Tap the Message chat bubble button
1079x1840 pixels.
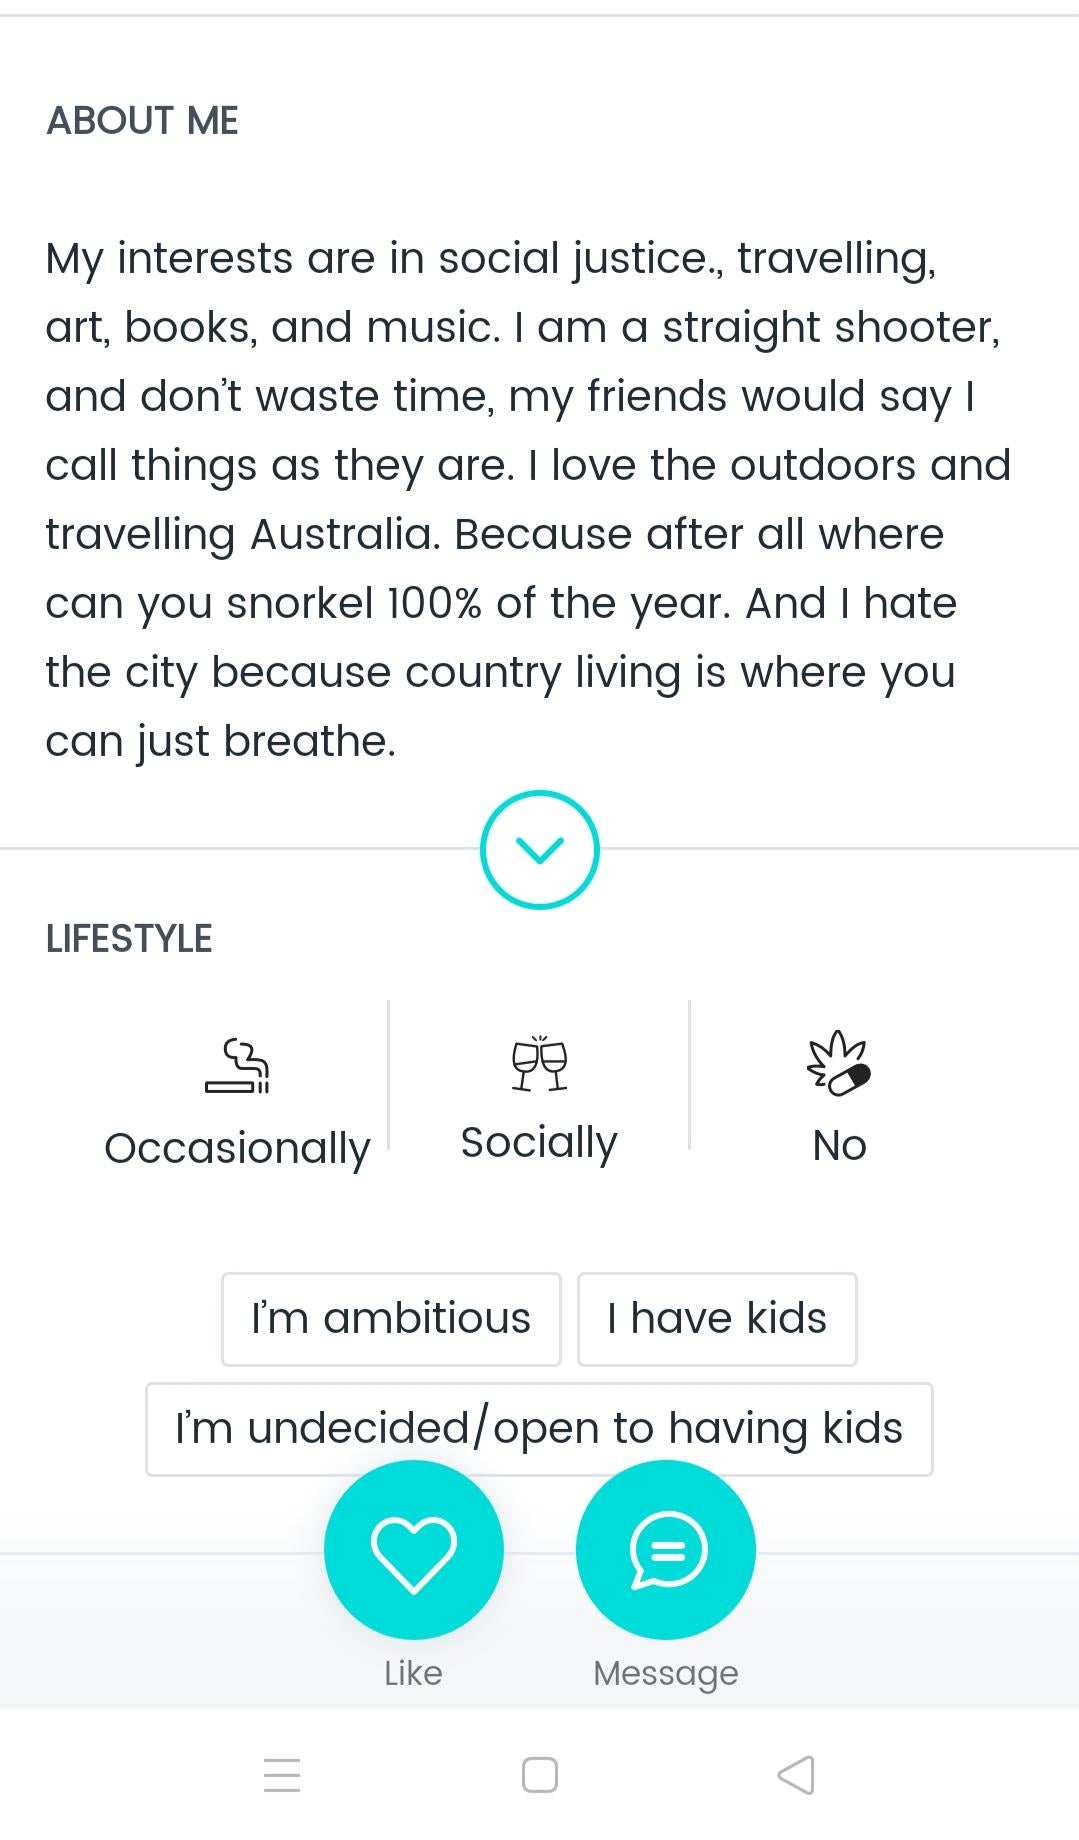666,1549
